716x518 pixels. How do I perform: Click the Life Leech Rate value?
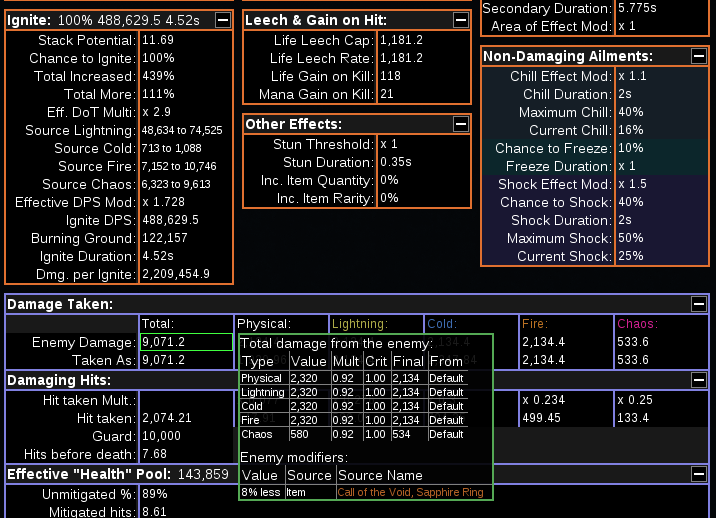pos(401,58)
